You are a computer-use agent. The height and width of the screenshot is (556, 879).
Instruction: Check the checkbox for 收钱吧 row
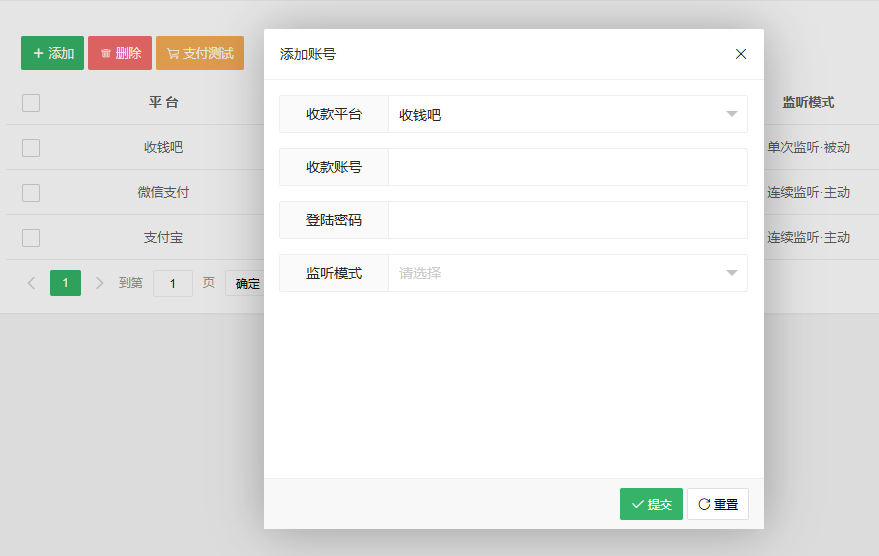(31, 147)
